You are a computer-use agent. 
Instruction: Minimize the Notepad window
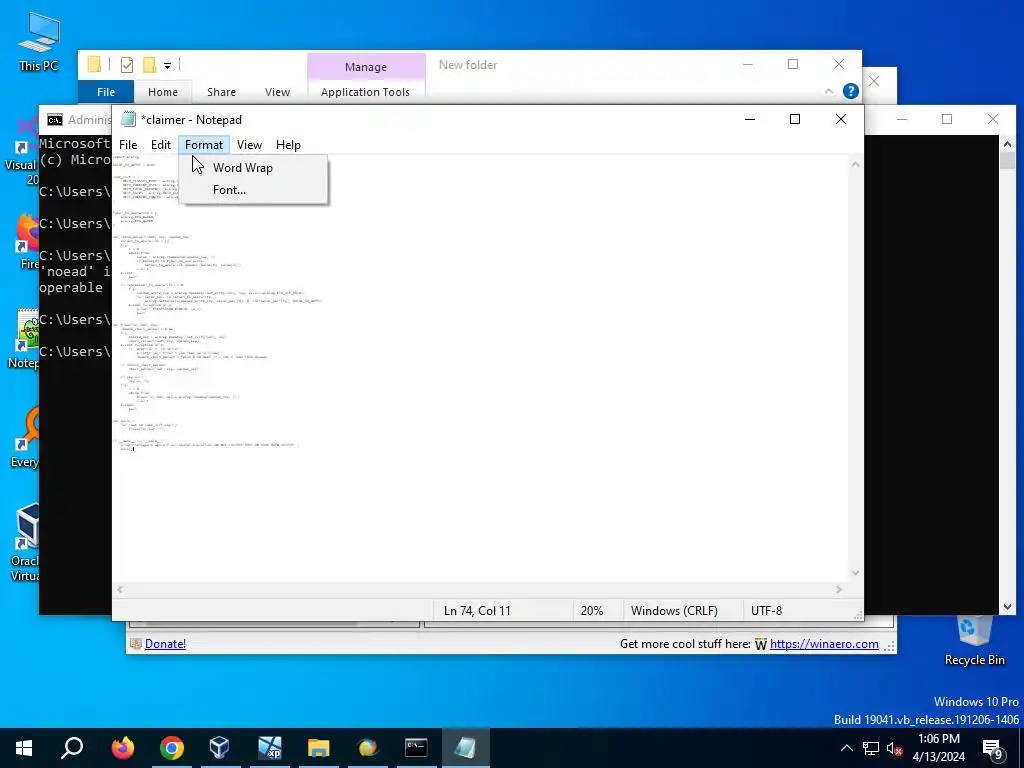point(750,120)
